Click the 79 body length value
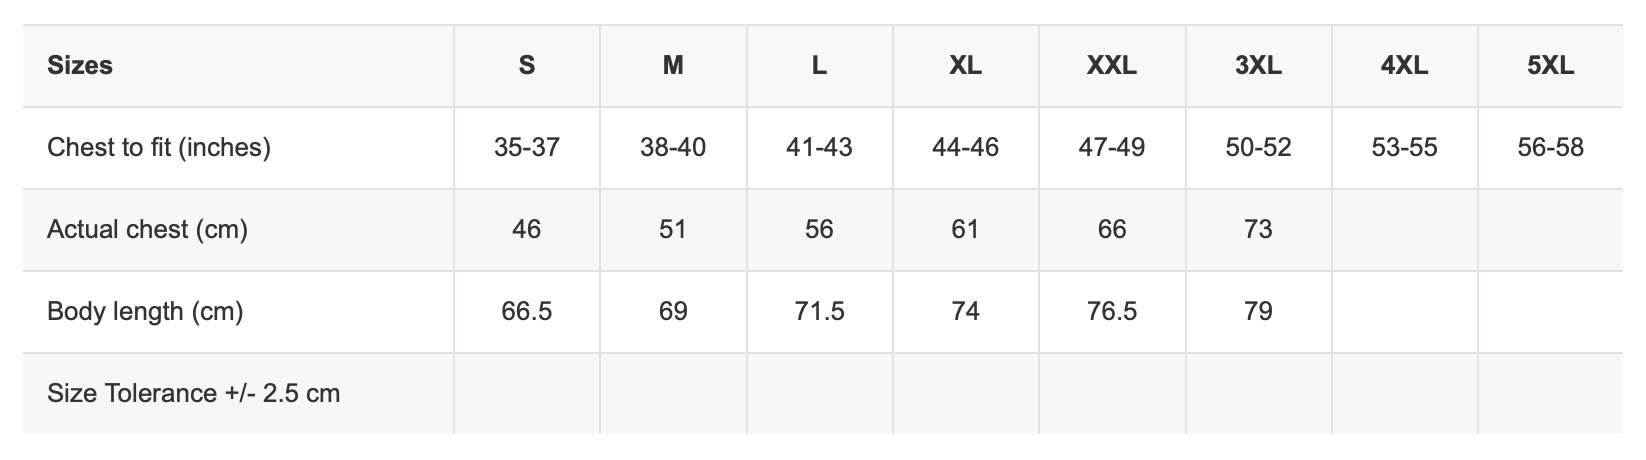The width and height of the screenshot is (1646, 460). pyautogui.click(x=1258, y=312)
